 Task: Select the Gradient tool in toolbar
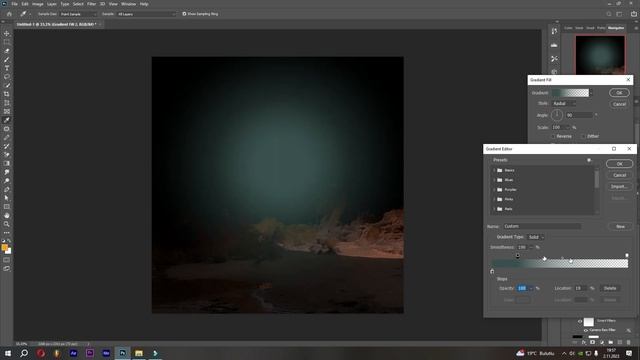[x=7, y=163]
